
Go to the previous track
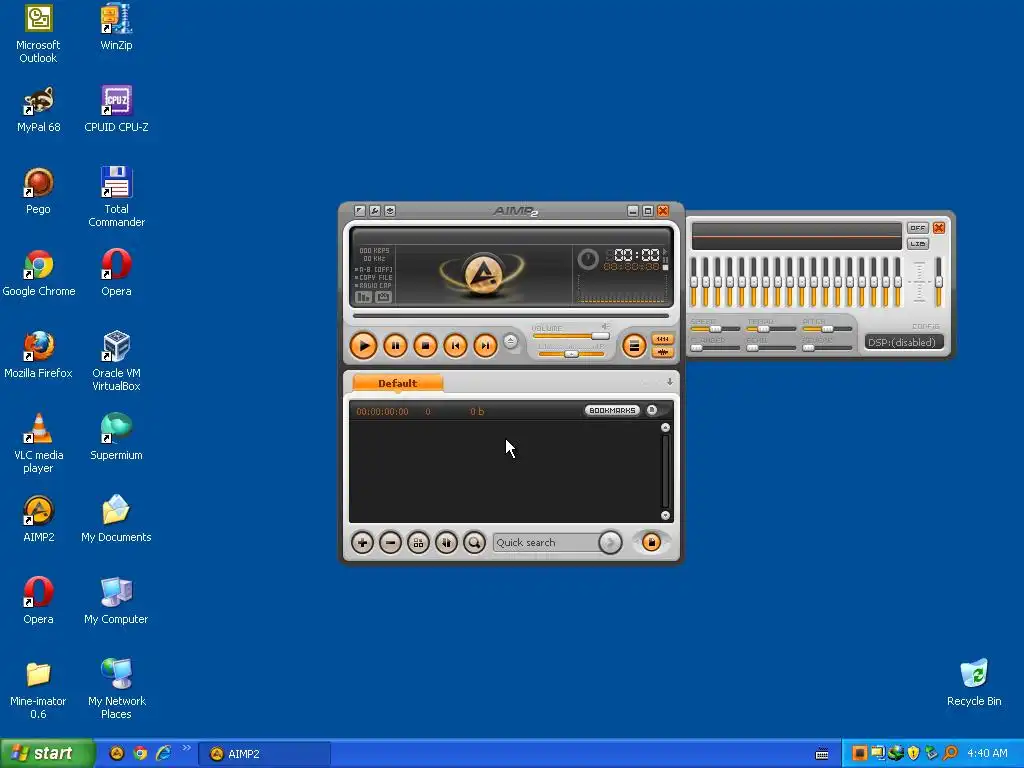coord(455,345)
